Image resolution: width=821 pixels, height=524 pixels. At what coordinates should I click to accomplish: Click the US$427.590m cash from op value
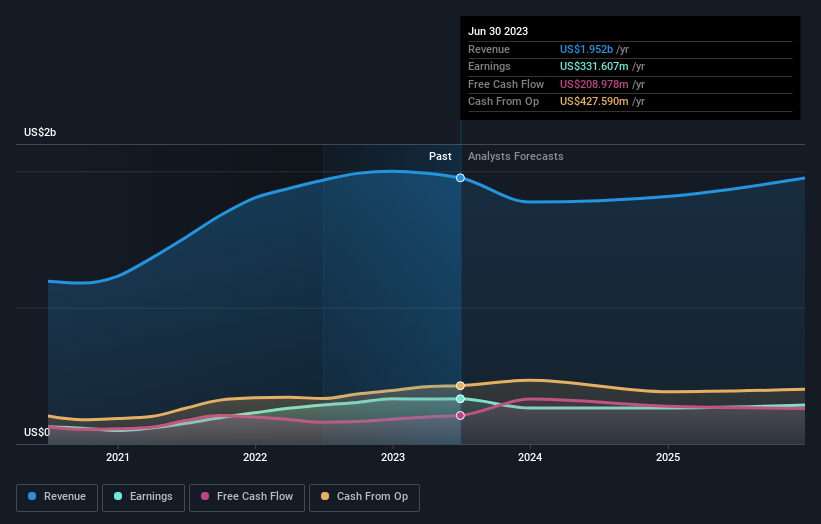coord(594,102)
